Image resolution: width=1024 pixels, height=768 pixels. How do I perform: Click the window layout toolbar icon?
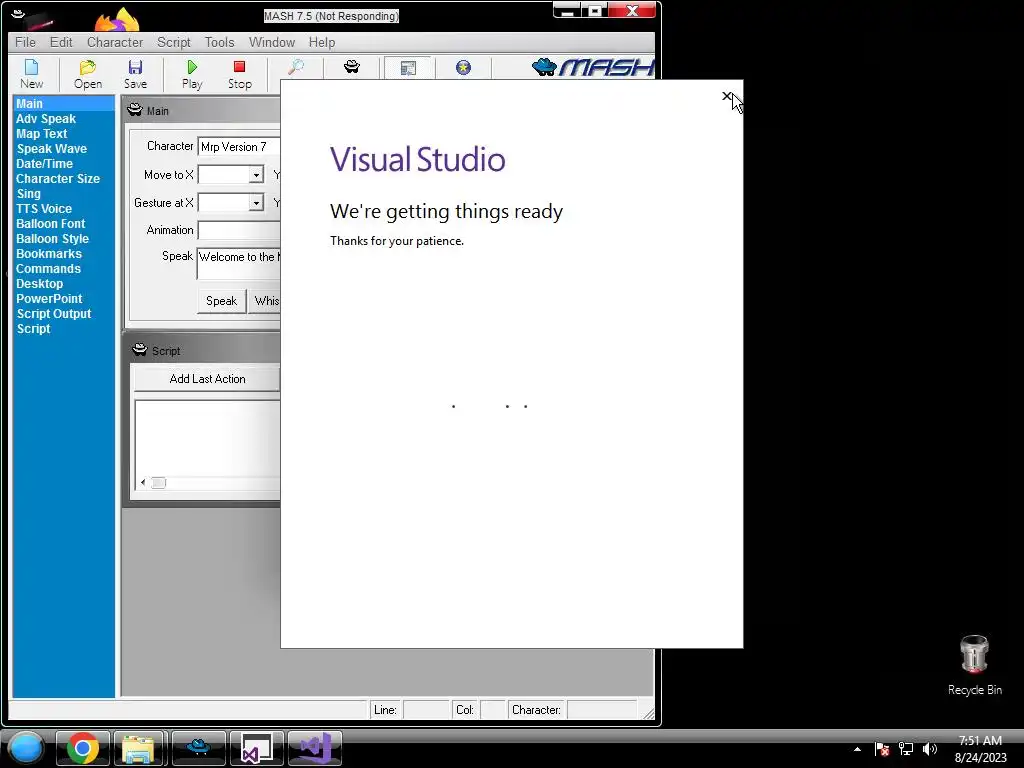408,68
